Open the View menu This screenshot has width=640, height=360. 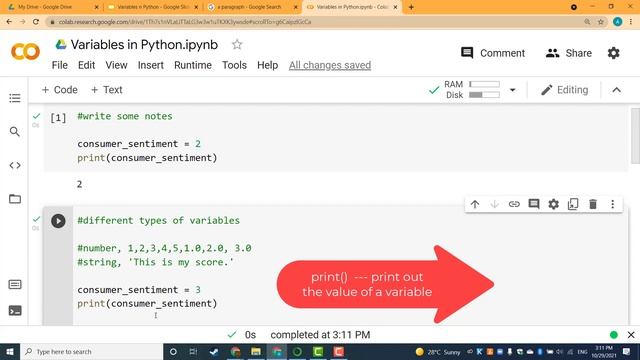tap(116, 65)
